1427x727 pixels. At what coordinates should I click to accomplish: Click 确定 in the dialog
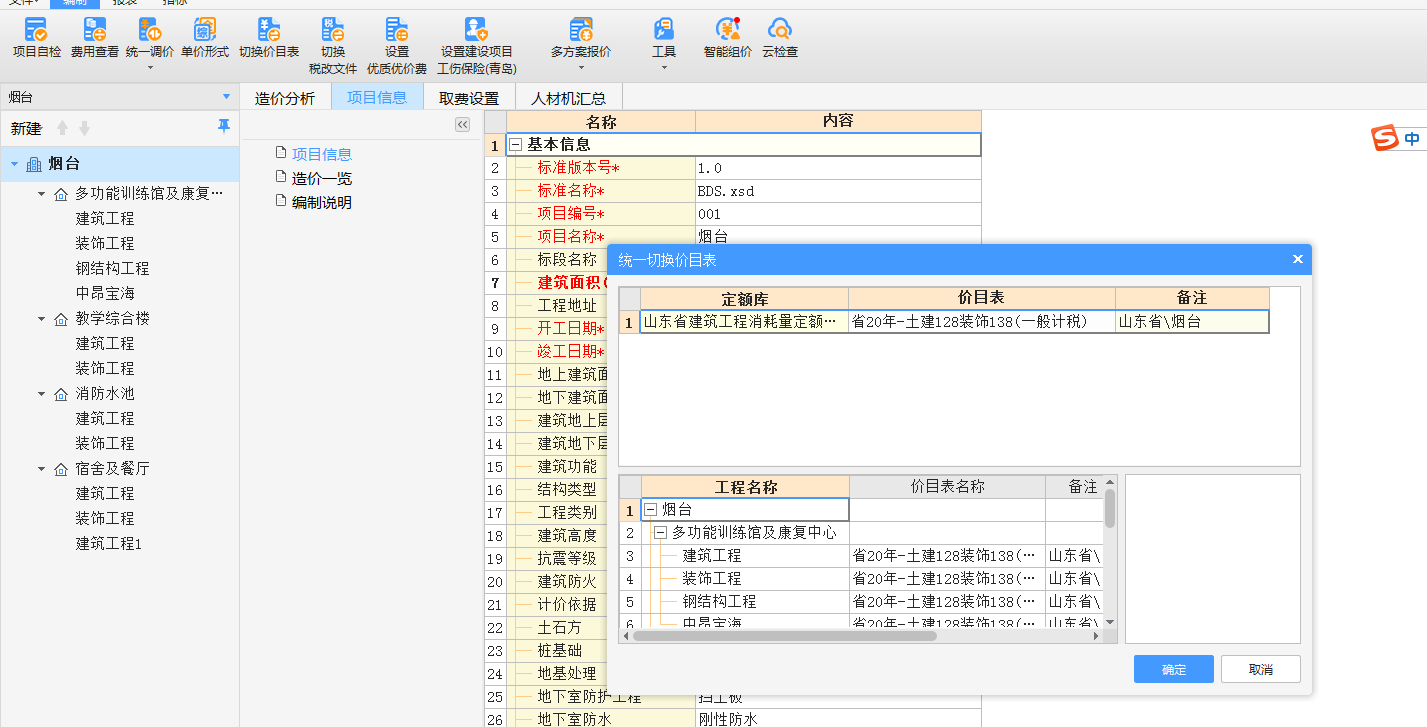(1174, 669)
